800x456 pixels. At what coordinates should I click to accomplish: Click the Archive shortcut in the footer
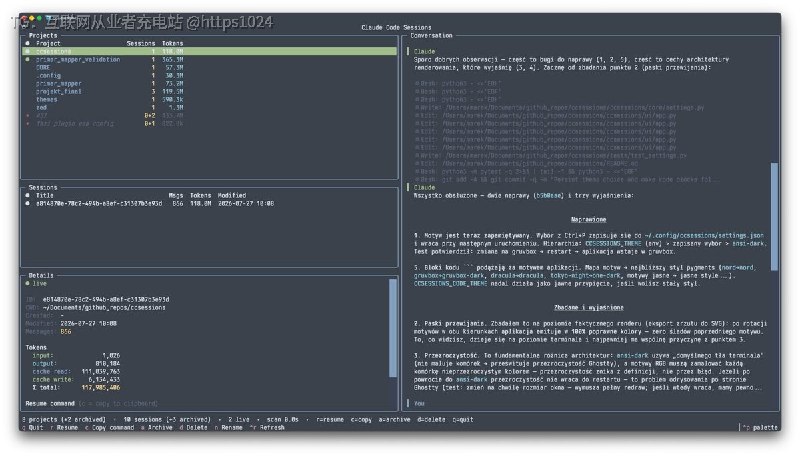157,428
